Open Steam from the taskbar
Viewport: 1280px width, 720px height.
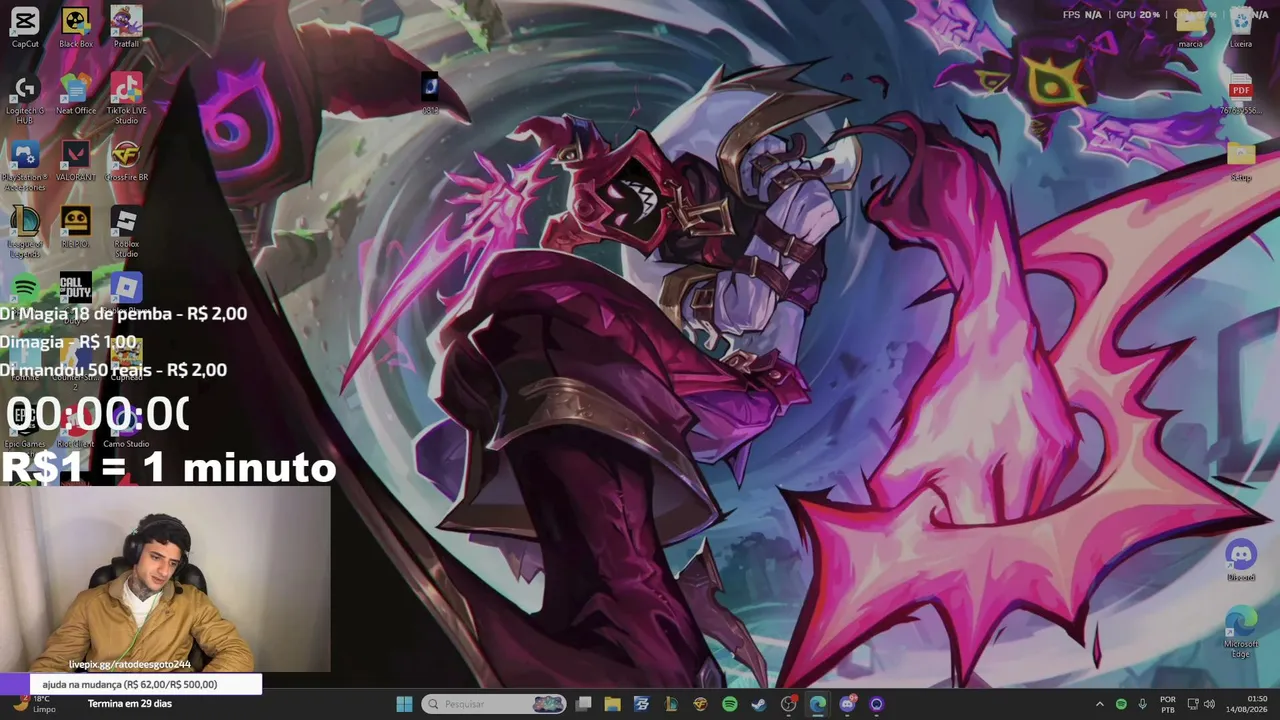759,704
